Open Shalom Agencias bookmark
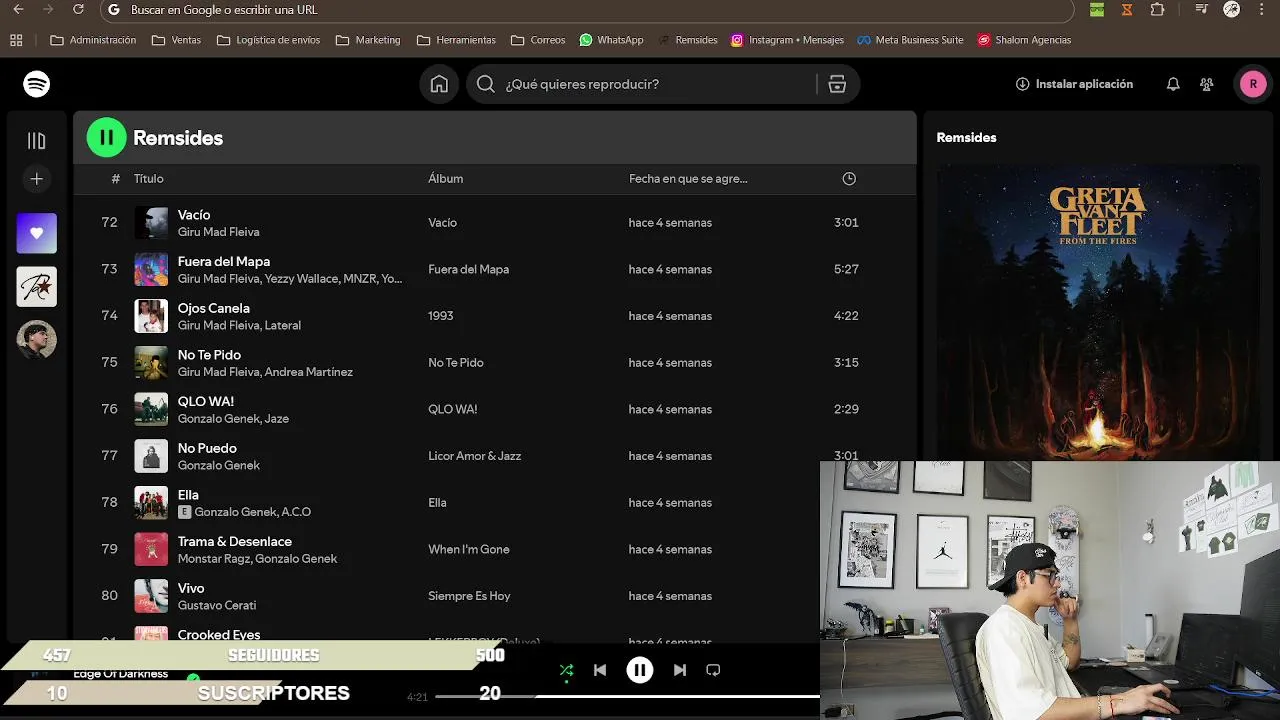 click(1024, 40)
